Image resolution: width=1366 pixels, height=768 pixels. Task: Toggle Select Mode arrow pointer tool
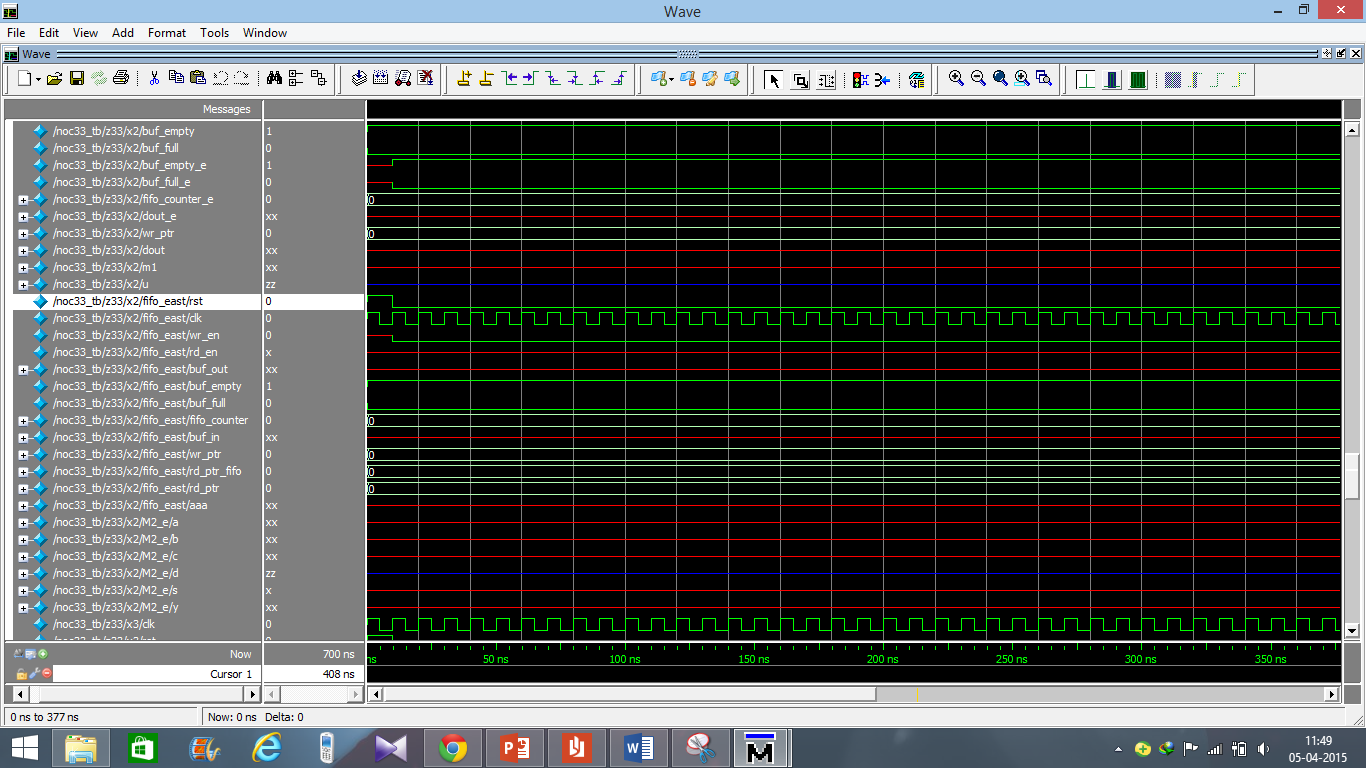pos(773,79)
